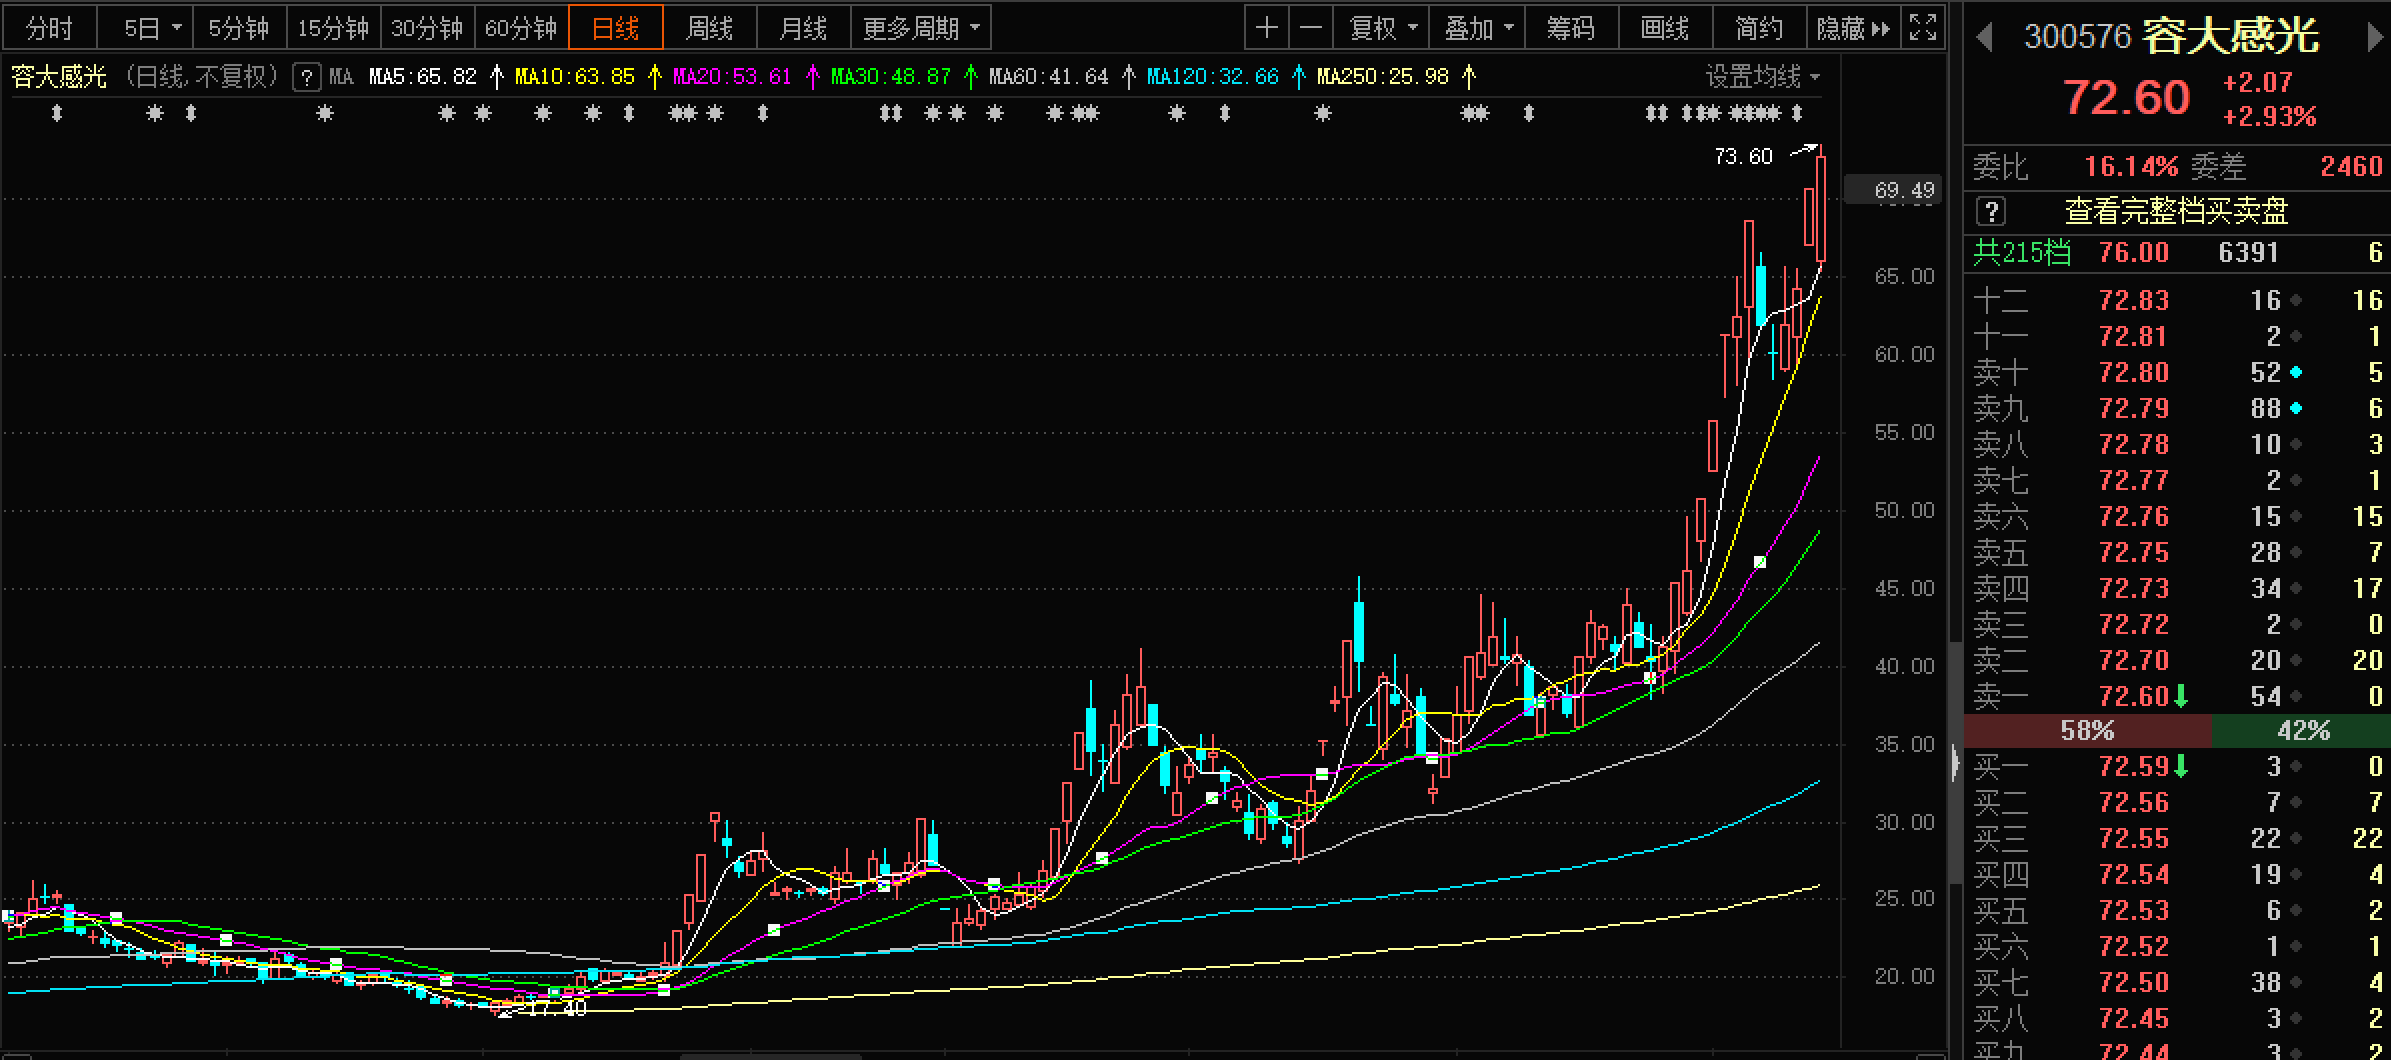
Task: Switch to 周线 weekly chart
Action: pos(710,28)
